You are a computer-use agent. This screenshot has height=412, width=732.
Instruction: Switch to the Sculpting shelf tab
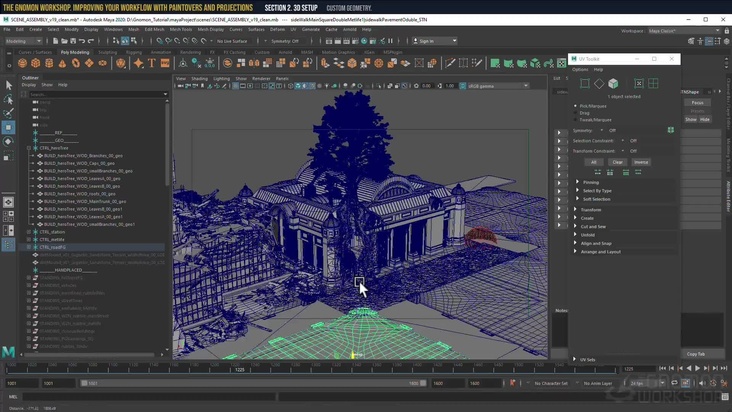point(107,52)
